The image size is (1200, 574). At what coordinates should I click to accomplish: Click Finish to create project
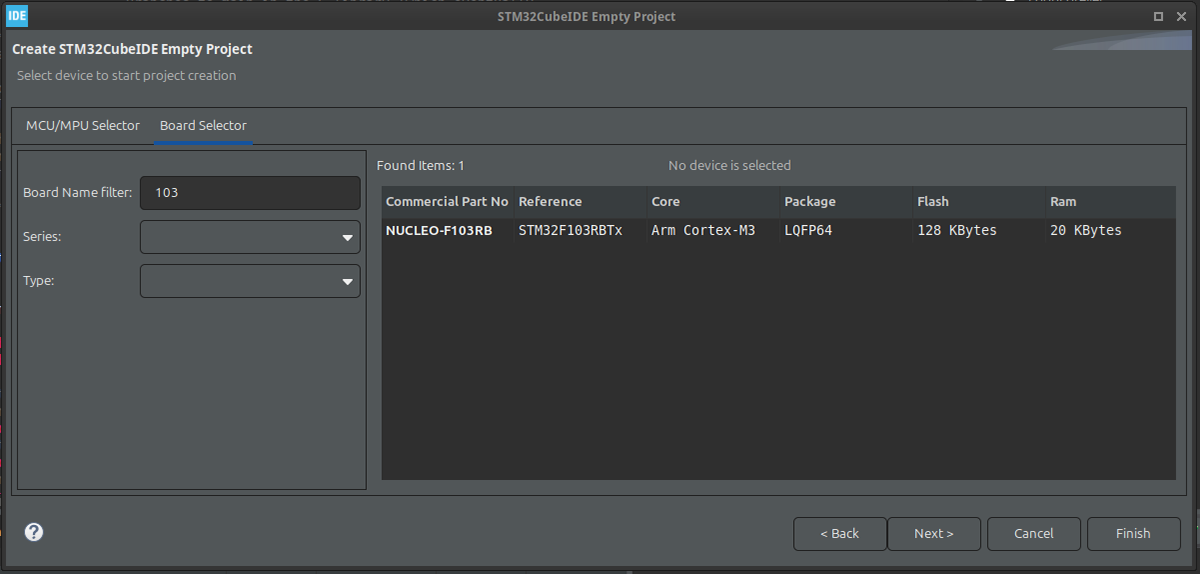point(1133,533)
